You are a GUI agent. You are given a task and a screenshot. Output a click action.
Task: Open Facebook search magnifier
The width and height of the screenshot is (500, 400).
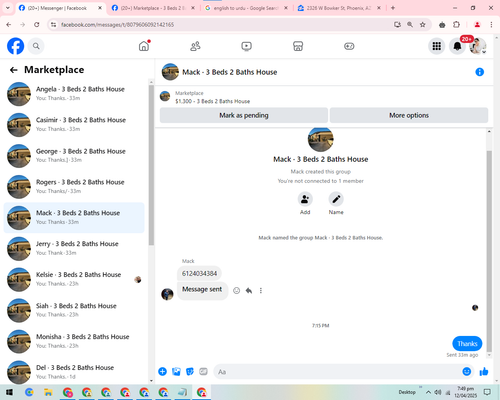(36, 46)
